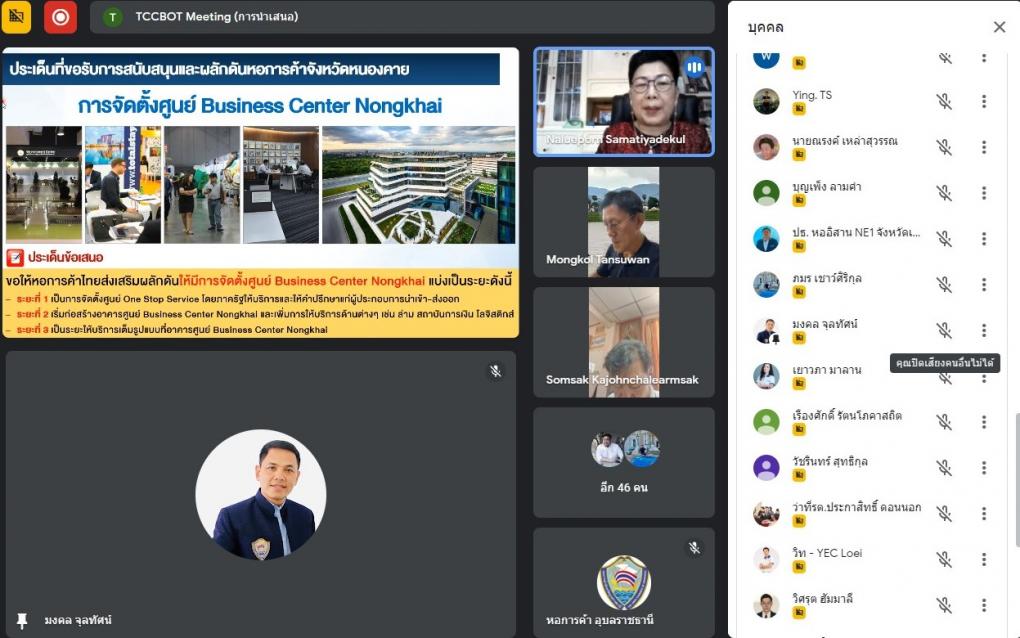The width and height of the screenshot is (1020, 638).
Task: Click the yellow badge under ภมร เชาว์ศิริกุล
Action: pos(799,293)
